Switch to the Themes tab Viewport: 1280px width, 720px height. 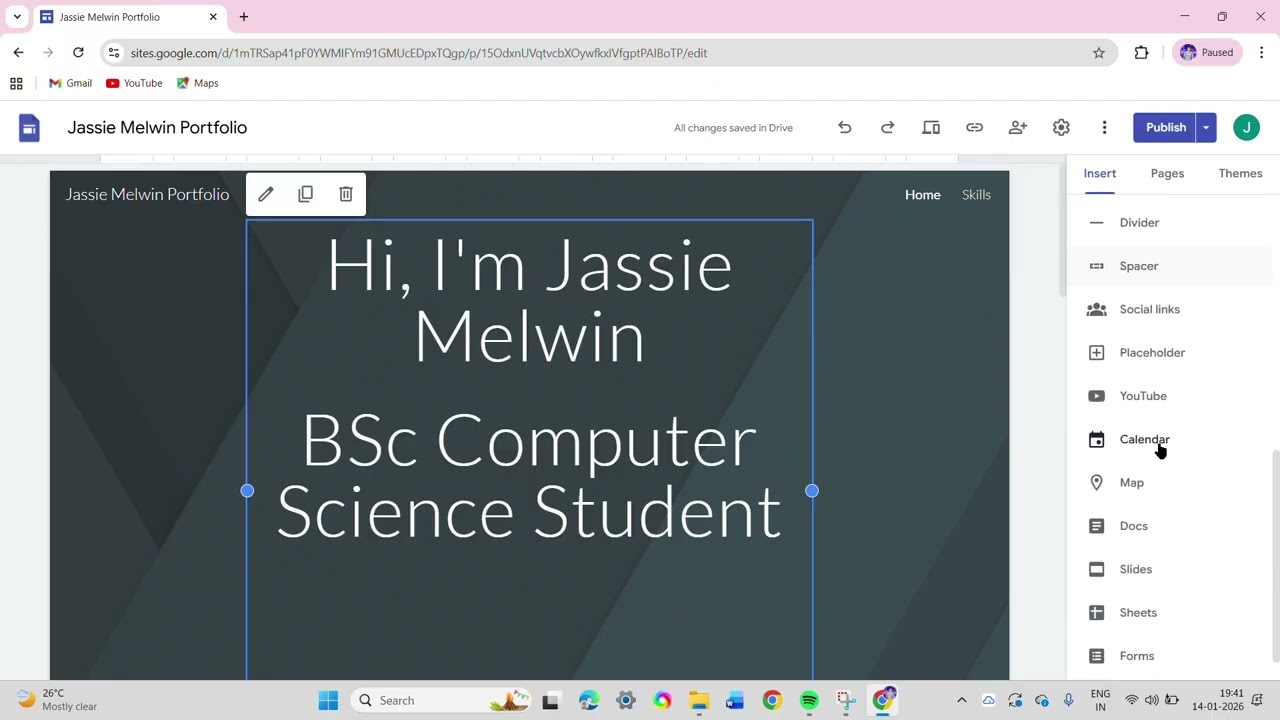[x=1240, y=173]
